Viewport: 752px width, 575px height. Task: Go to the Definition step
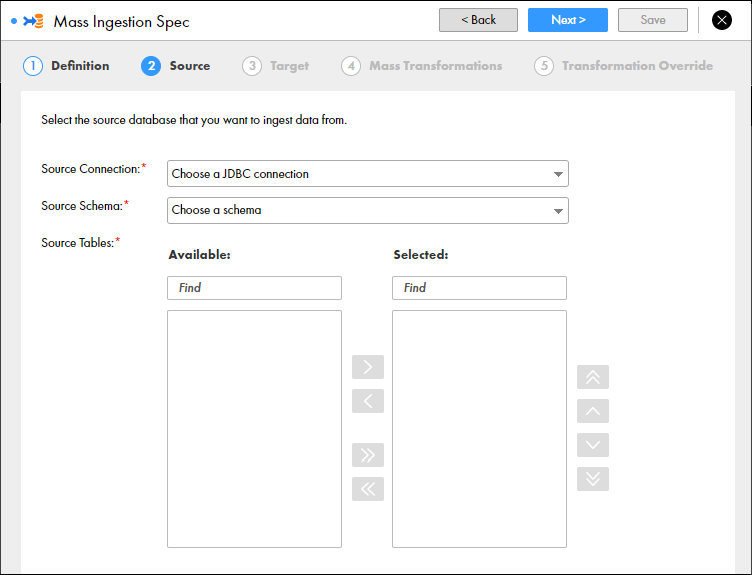coord(66,66)
